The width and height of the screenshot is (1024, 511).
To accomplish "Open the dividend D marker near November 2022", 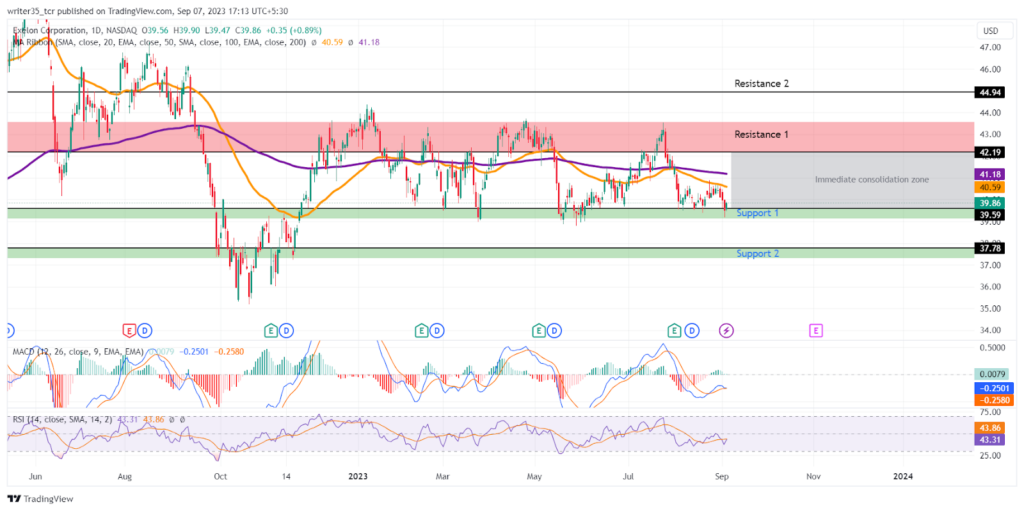I will [x=287, y=331].
